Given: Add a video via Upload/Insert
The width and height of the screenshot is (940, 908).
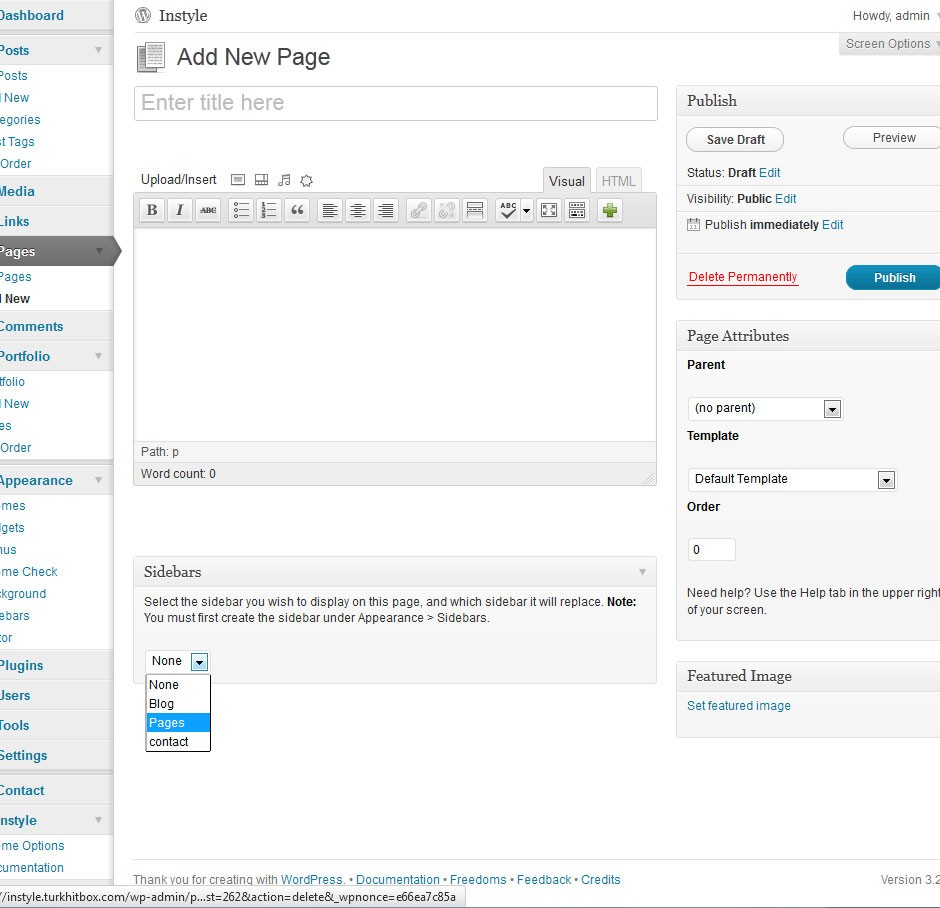Looking at the screenshot, I should point(261,180).
